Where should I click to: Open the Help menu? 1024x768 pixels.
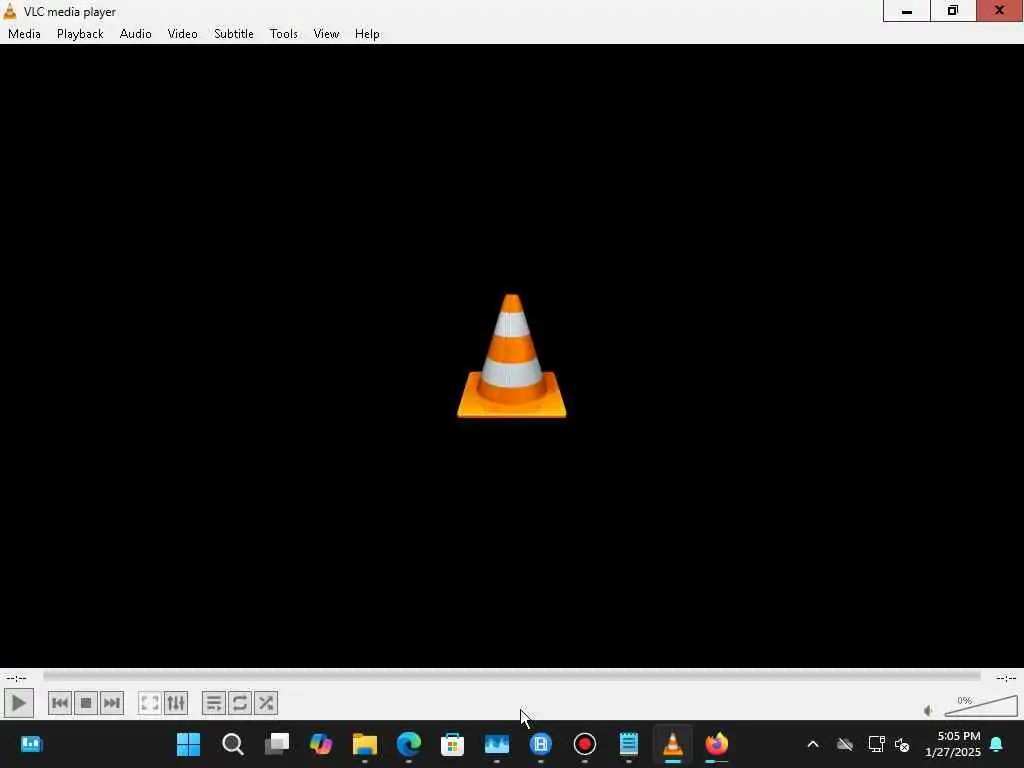click(367, 34)
